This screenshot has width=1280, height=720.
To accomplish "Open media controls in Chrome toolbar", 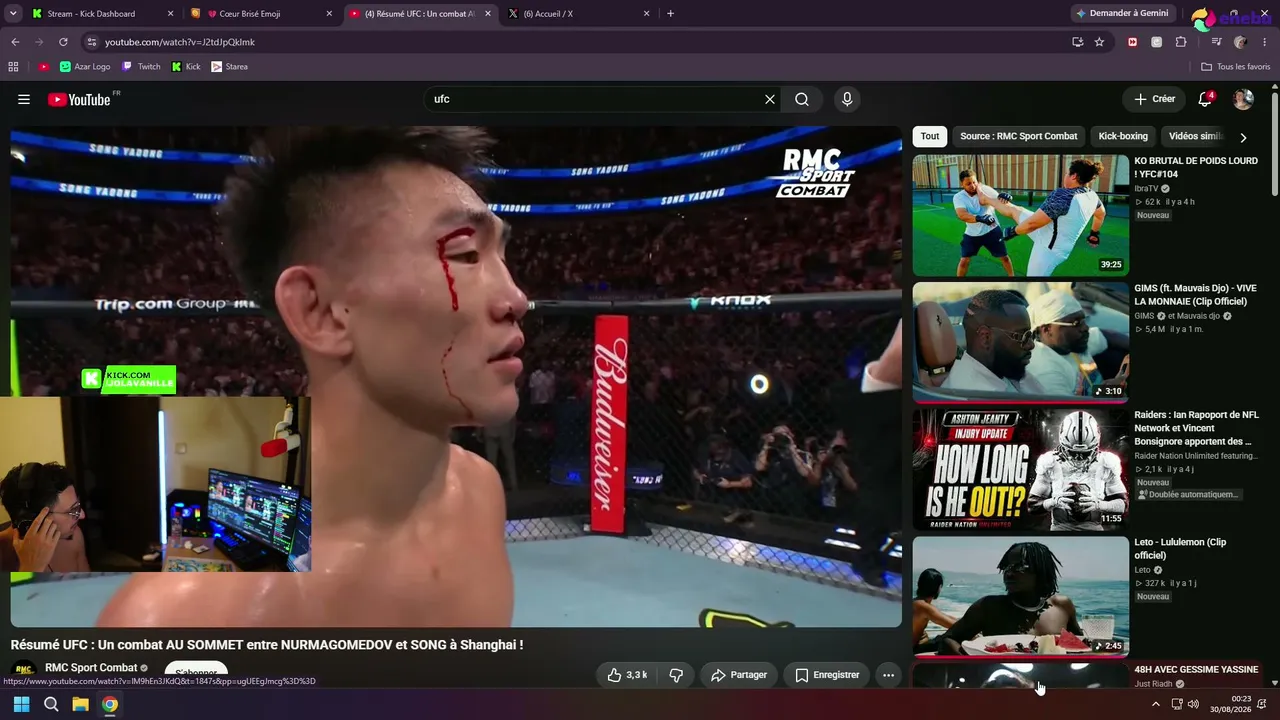I will point(1216,42).
